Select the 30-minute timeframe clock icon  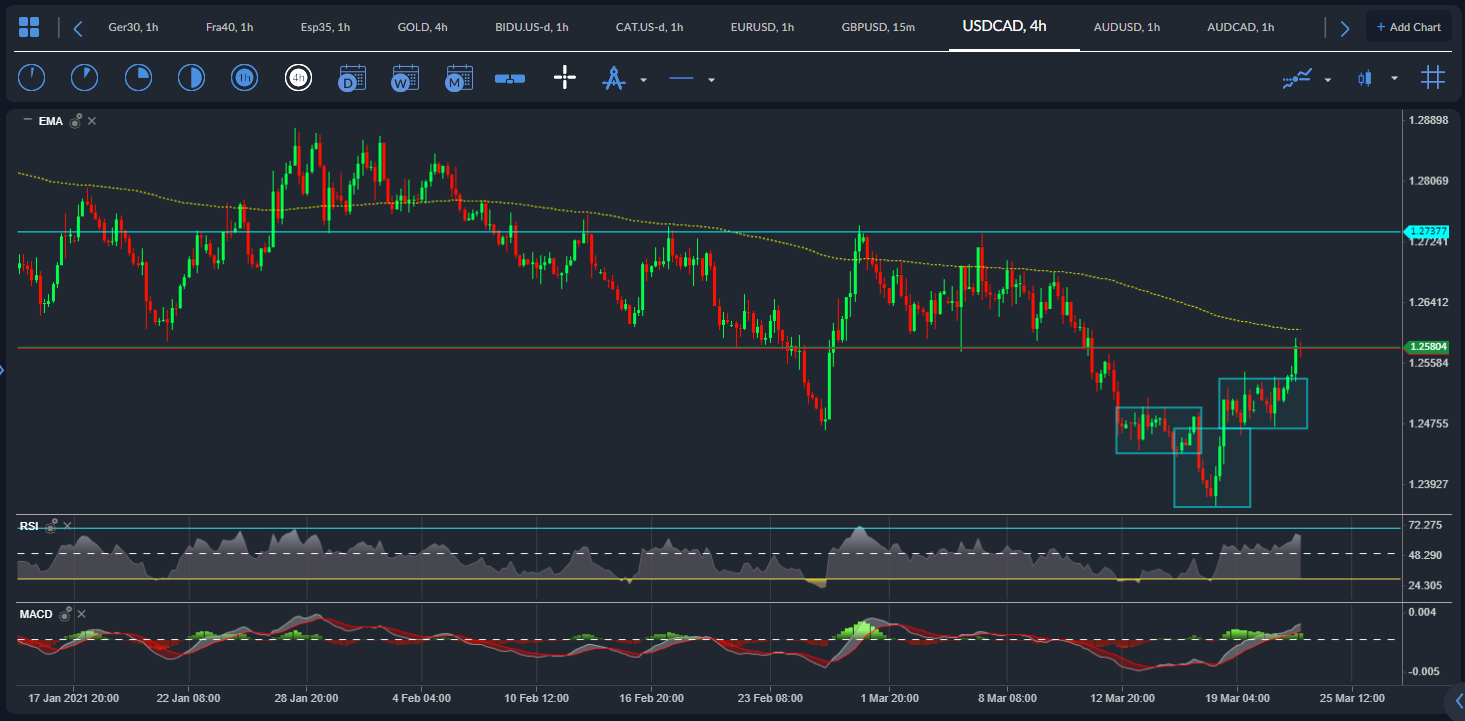coord(191,78)
